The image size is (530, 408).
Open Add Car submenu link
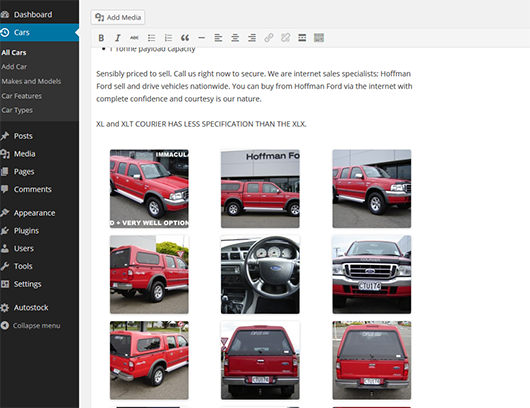(x=14, y=67)
